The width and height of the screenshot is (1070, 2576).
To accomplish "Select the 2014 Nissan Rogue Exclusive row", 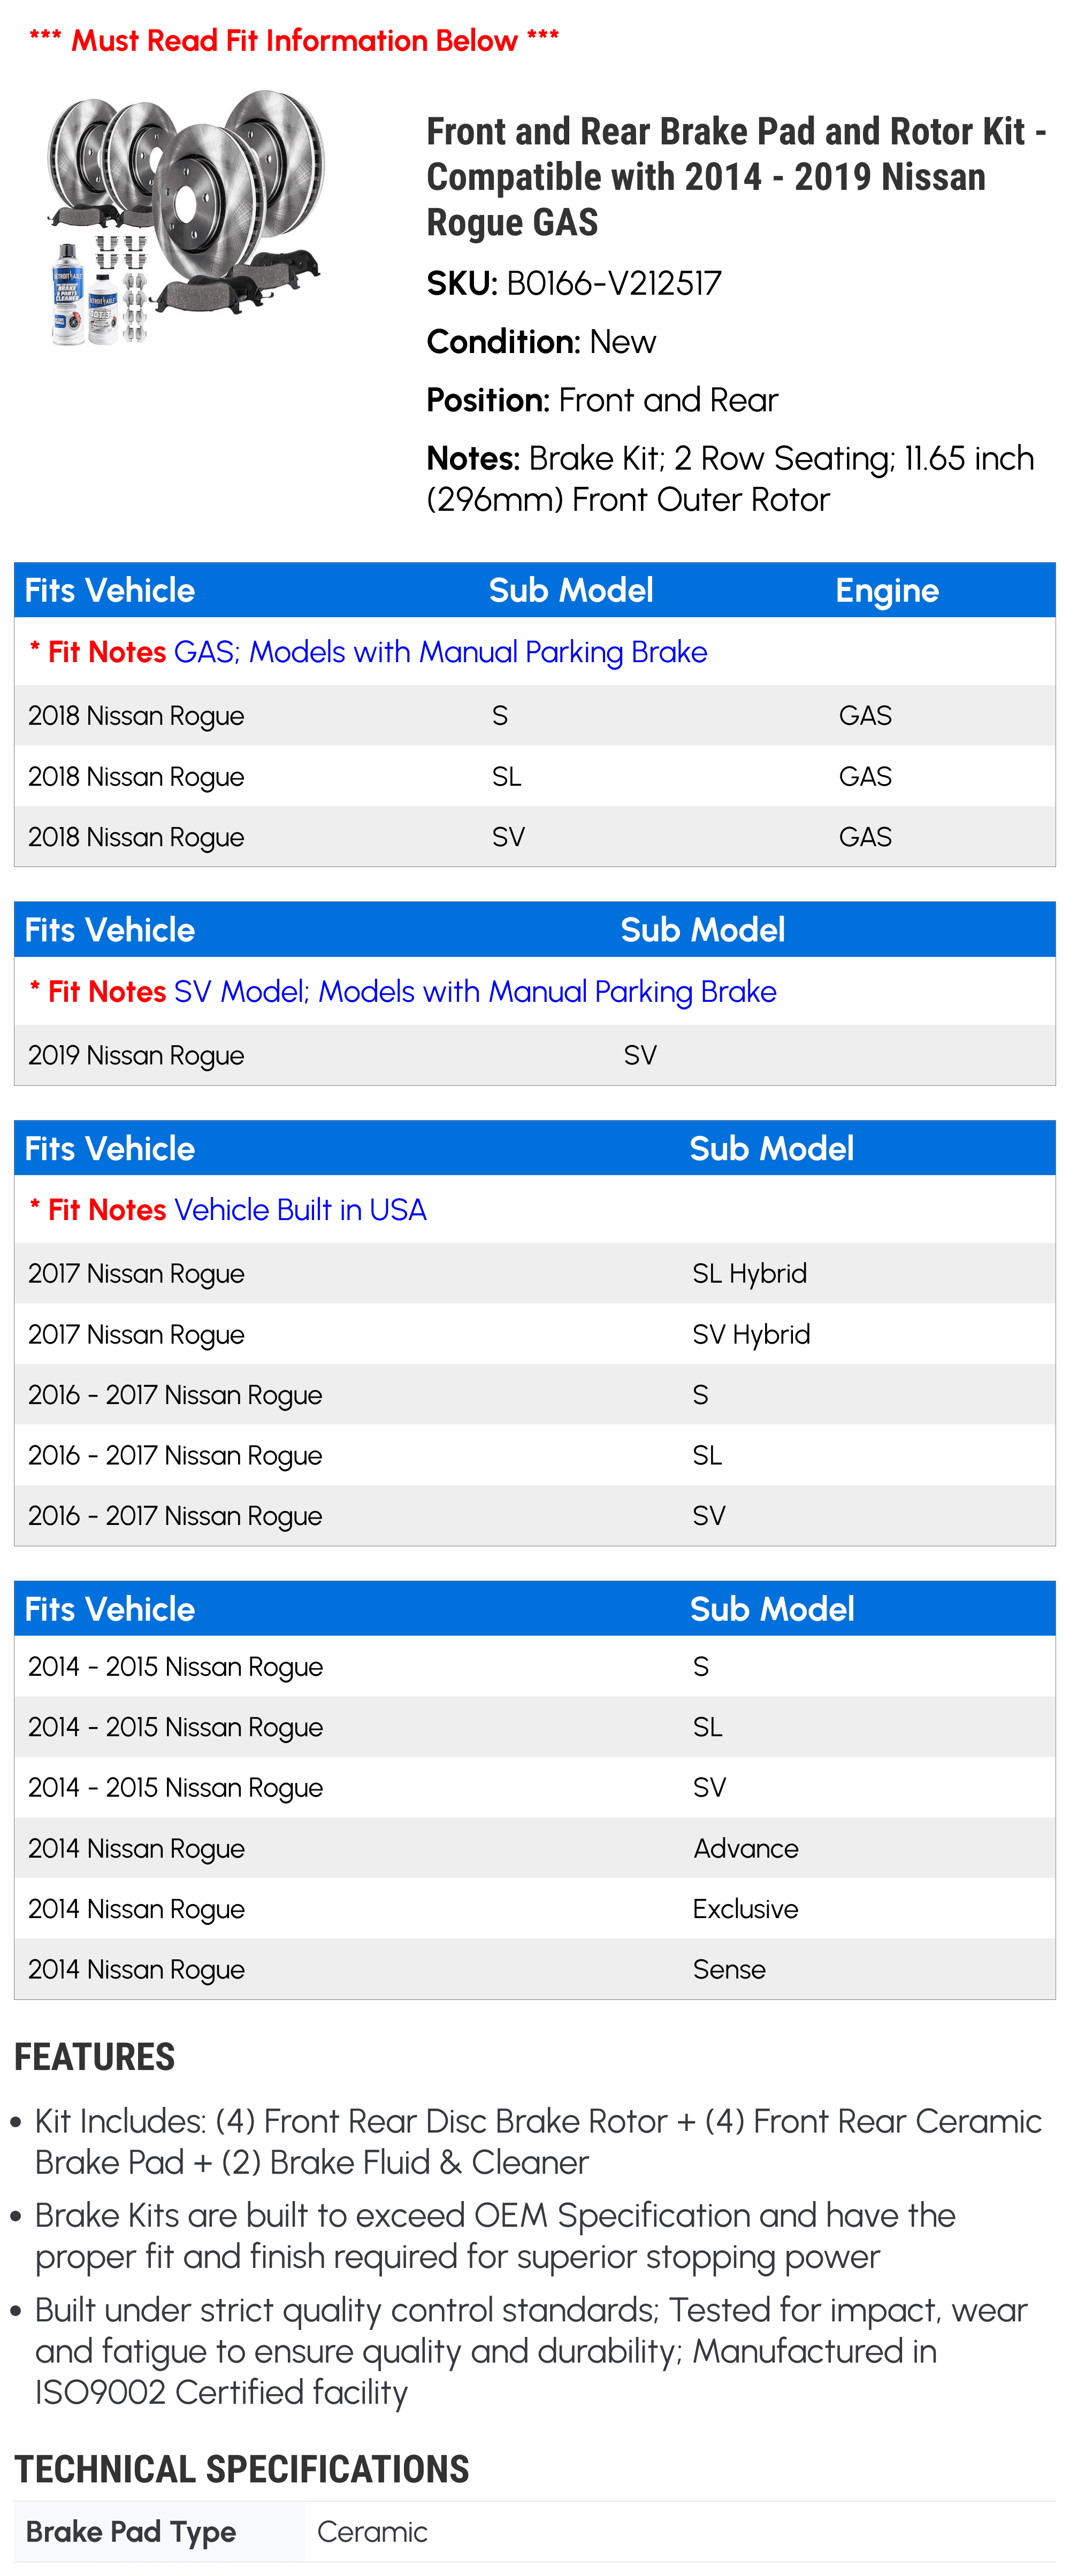I will (x=535, y=1908).
